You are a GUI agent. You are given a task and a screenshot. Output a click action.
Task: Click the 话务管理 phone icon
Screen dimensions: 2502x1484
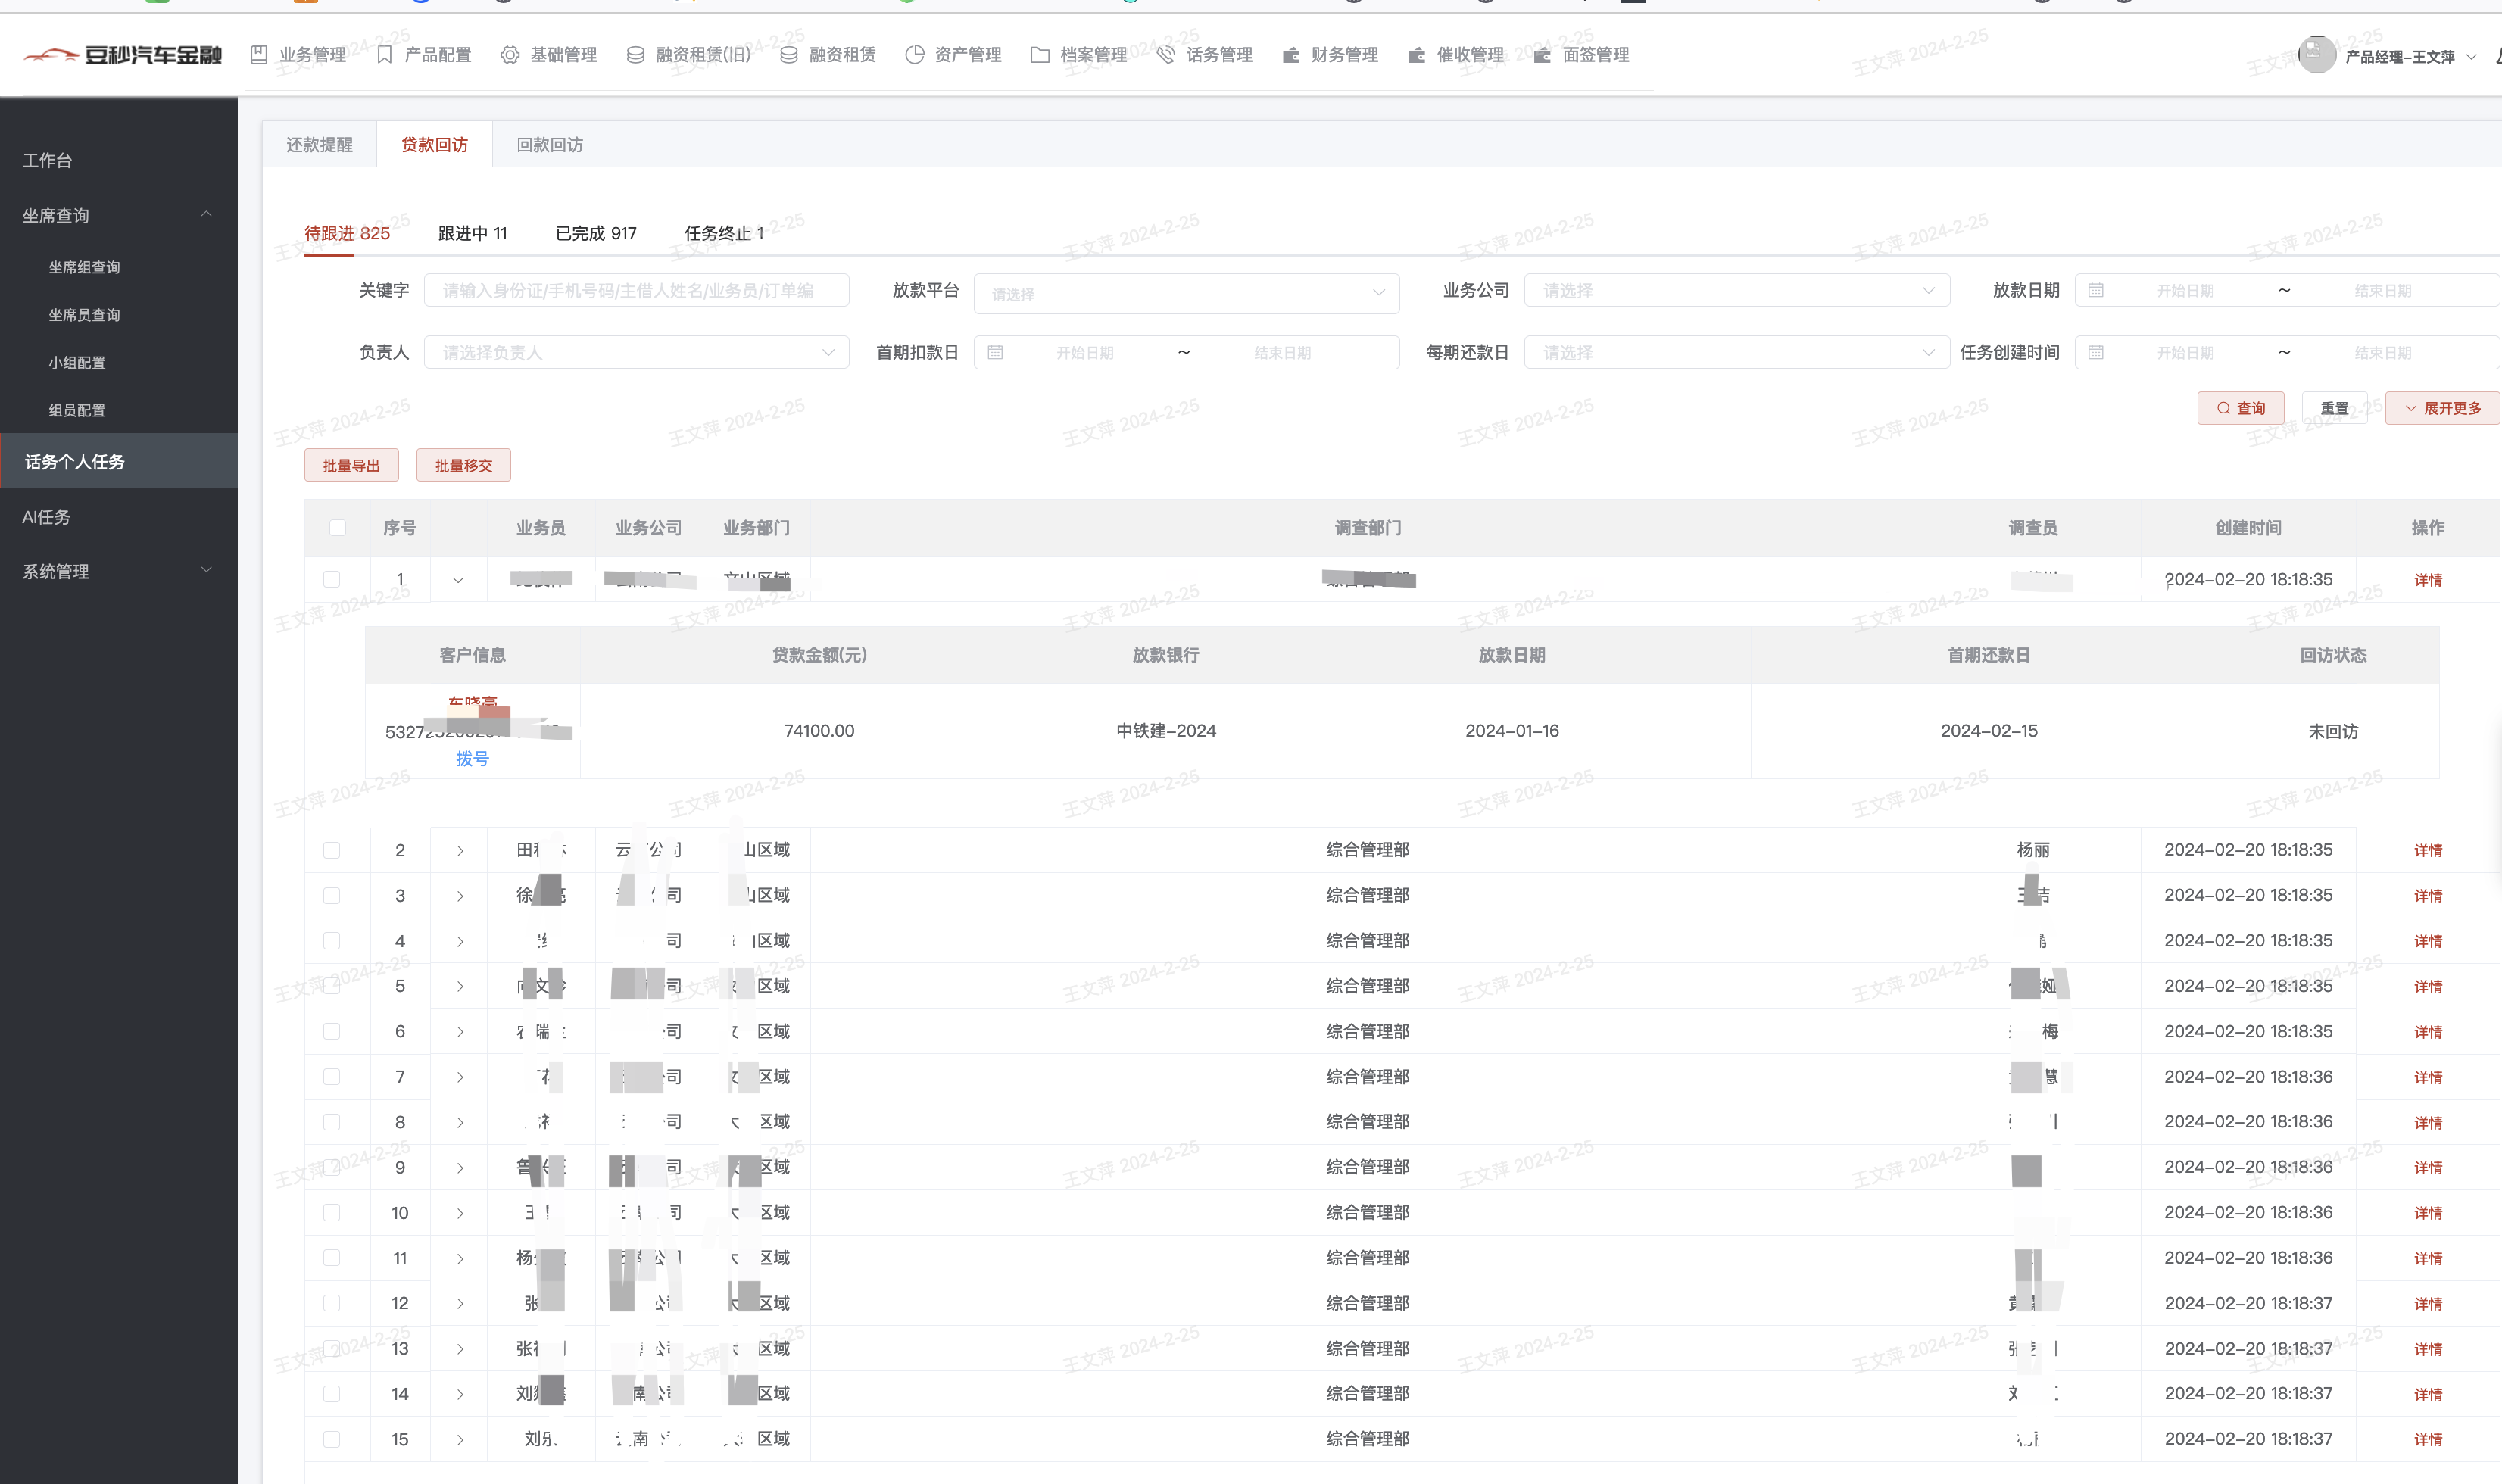pyautogui.click(x=1165, y=55)
